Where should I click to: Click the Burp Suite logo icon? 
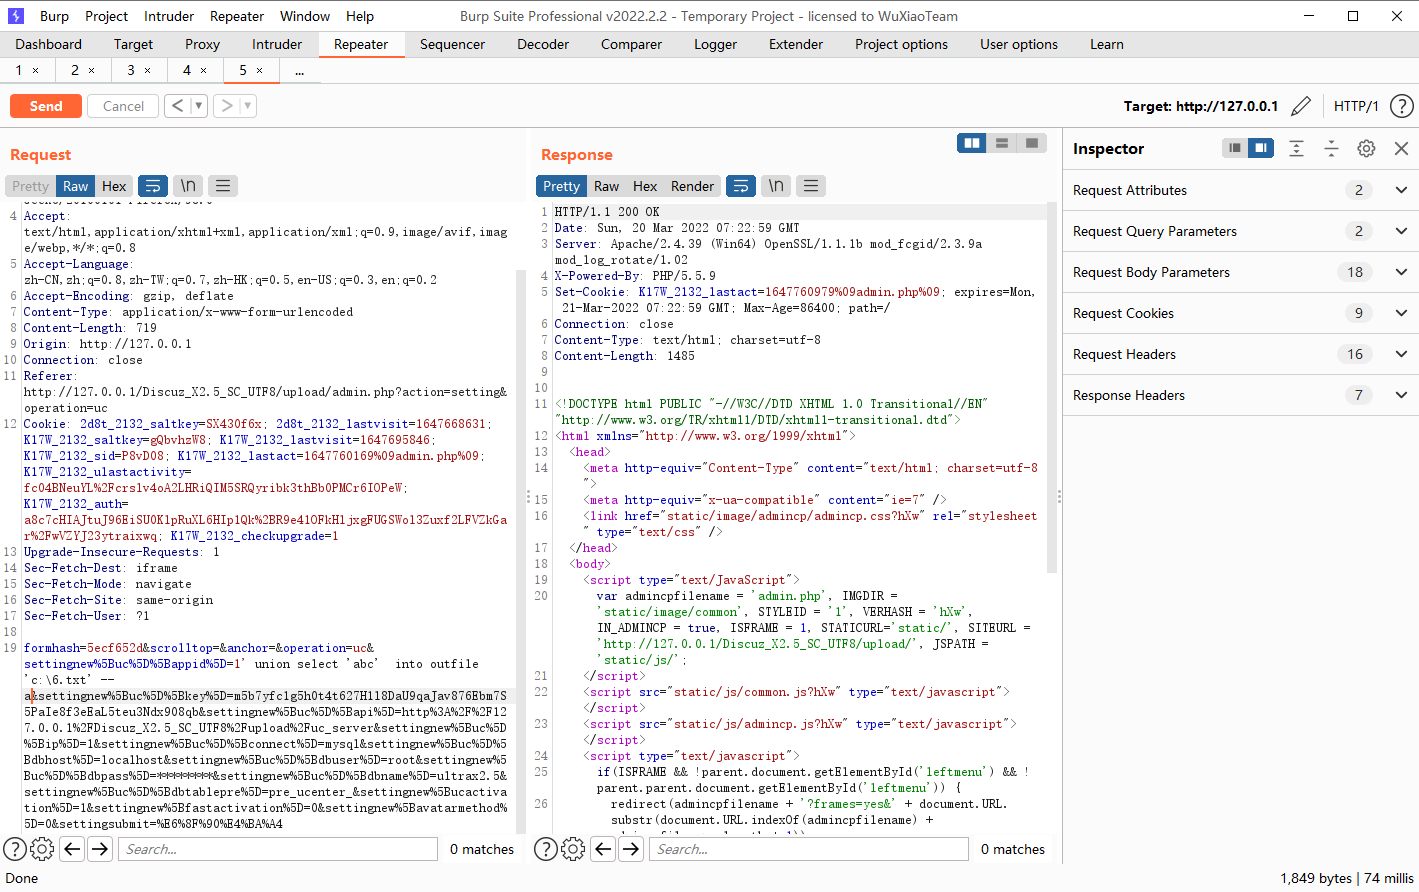point(15,16)
